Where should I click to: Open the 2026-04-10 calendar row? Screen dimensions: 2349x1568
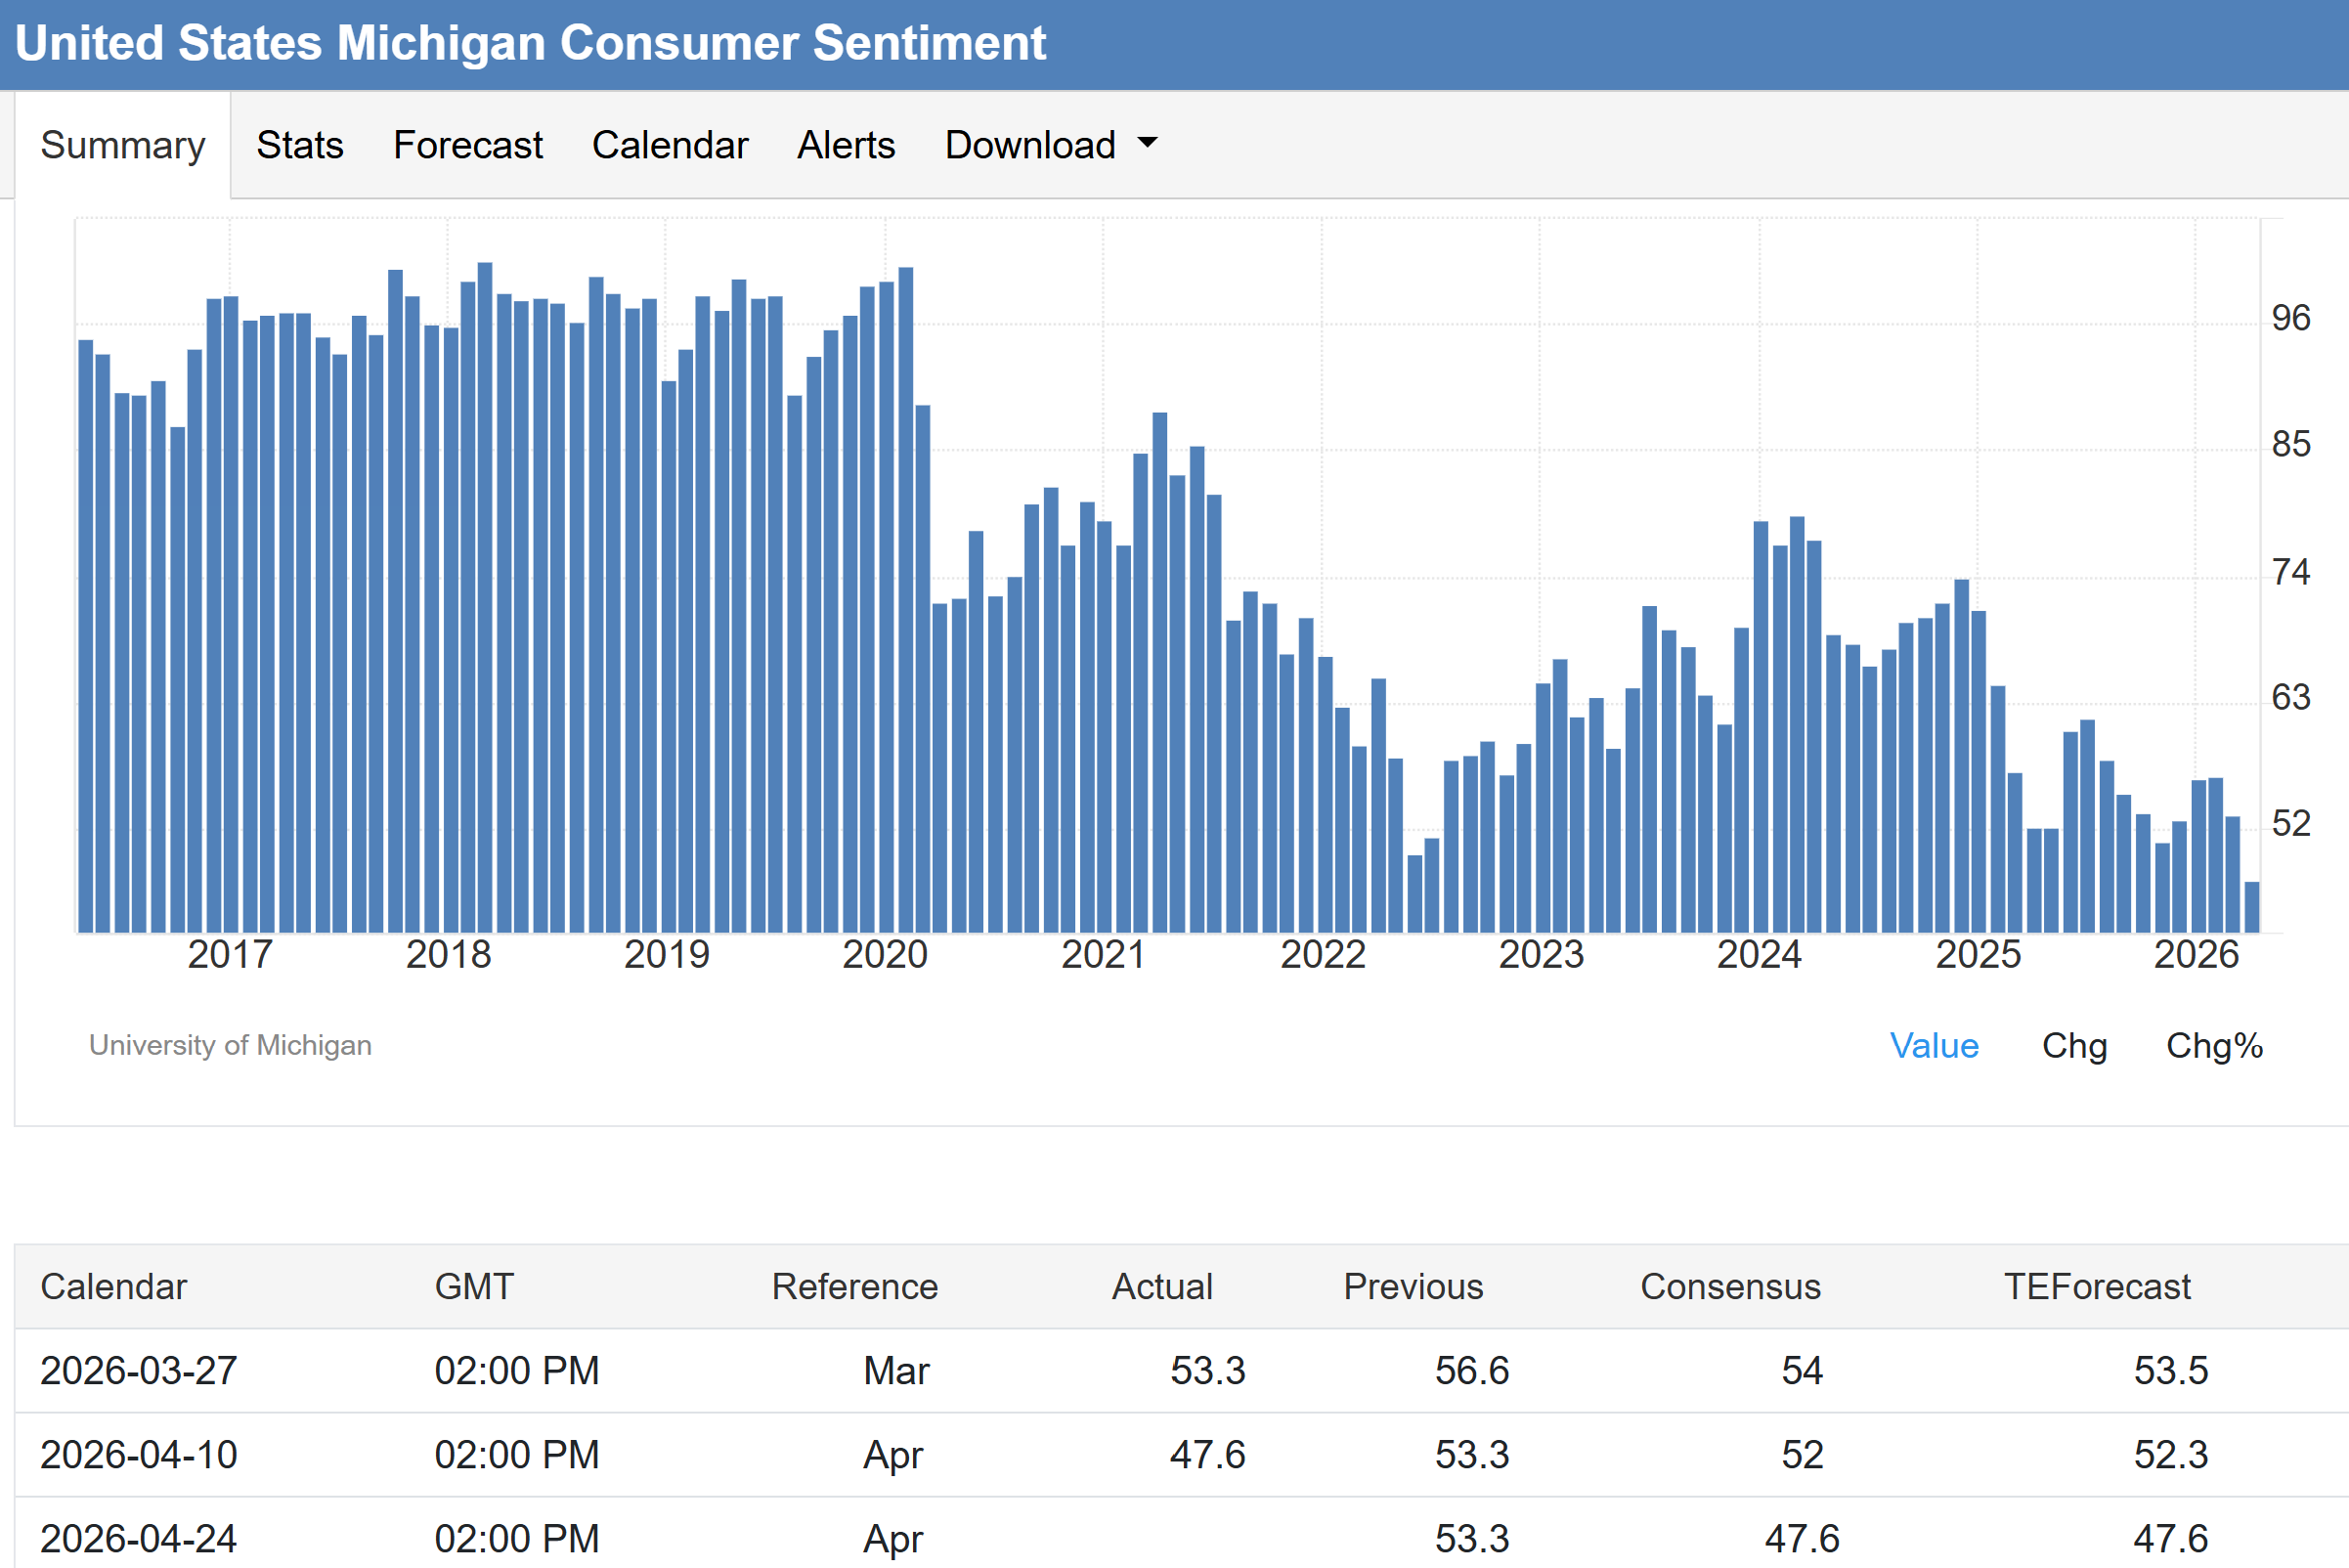(x=138, y=1454)
